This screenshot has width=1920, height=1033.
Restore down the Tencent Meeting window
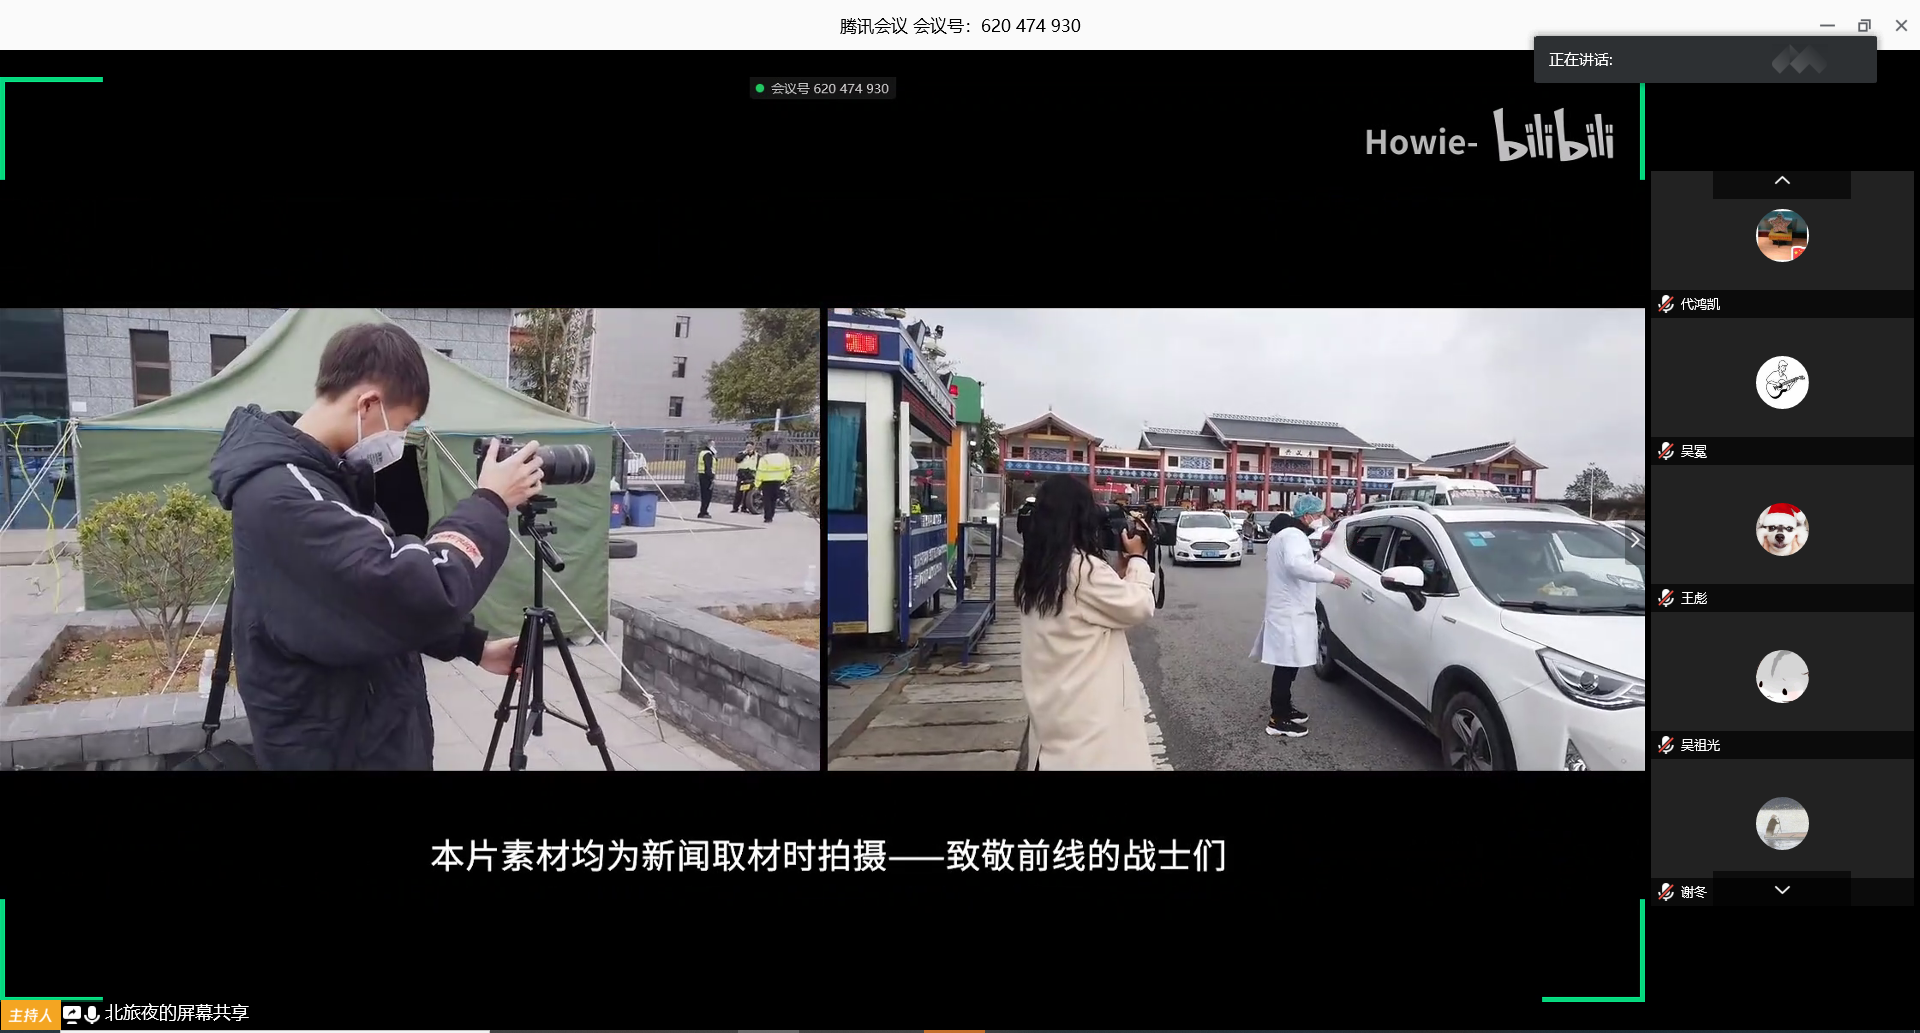tap(1864, 26)
